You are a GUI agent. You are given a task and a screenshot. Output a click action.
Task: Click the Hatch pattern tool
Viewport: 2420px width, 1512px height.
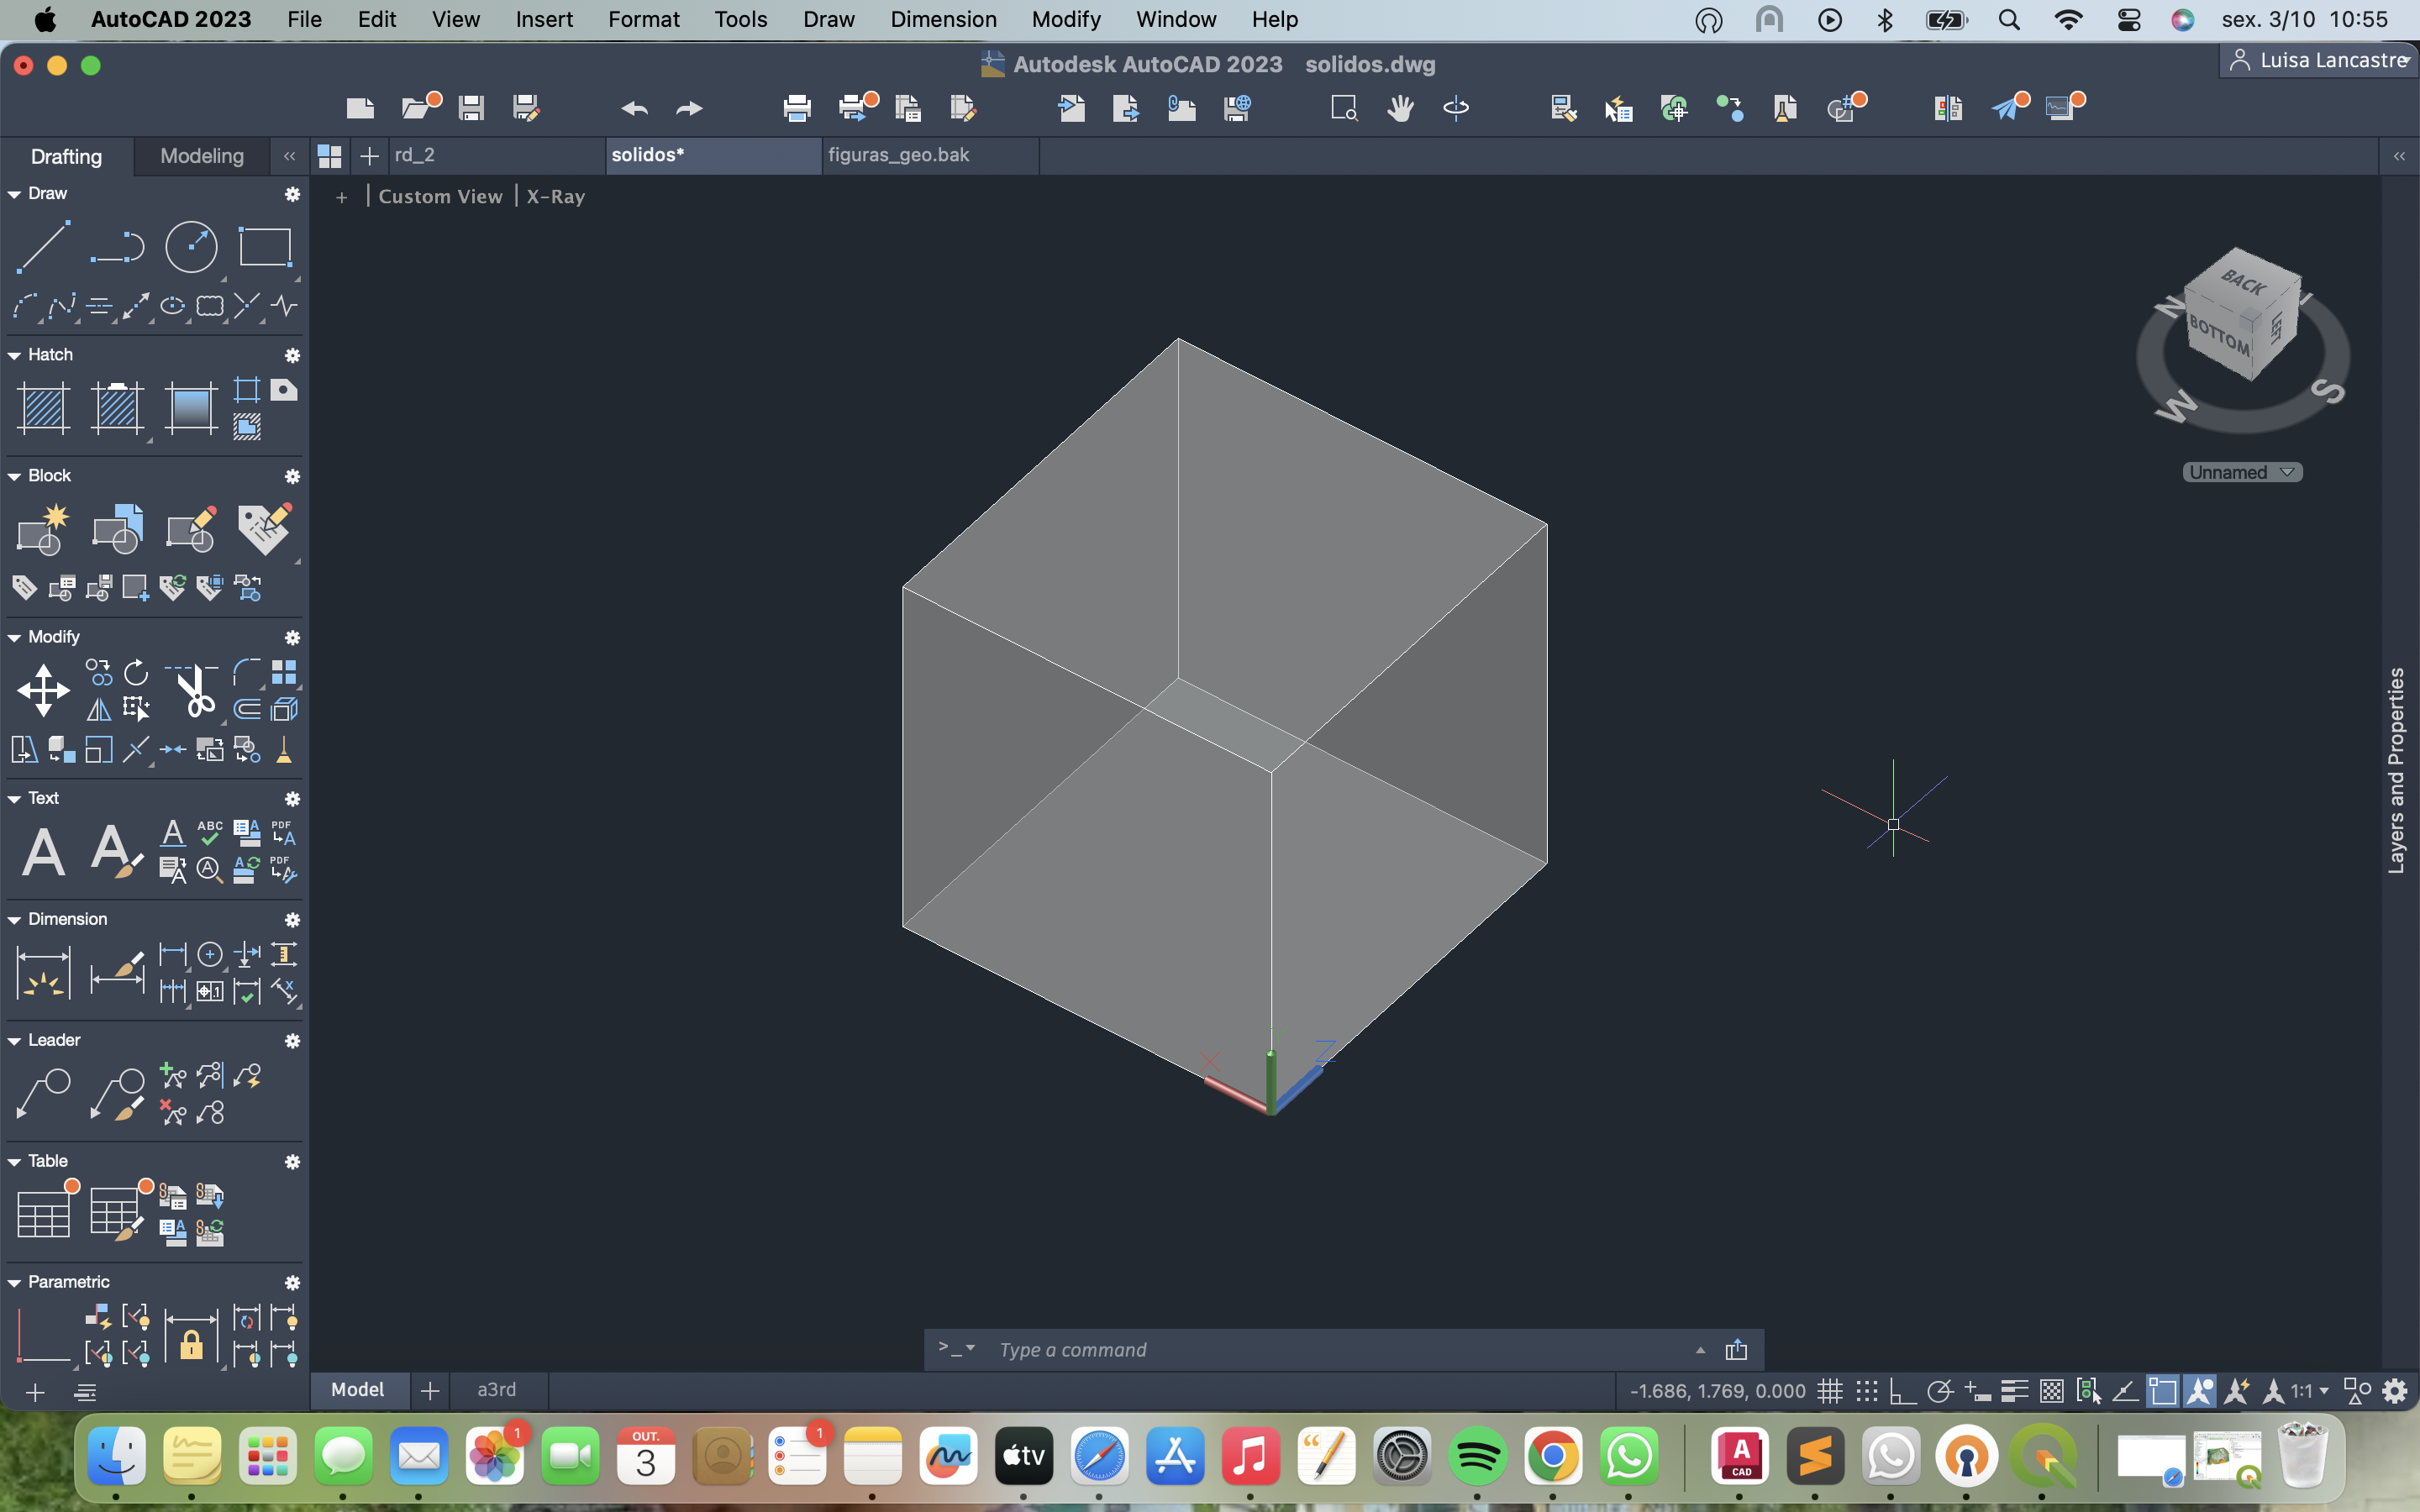click(x=43, y=408)
